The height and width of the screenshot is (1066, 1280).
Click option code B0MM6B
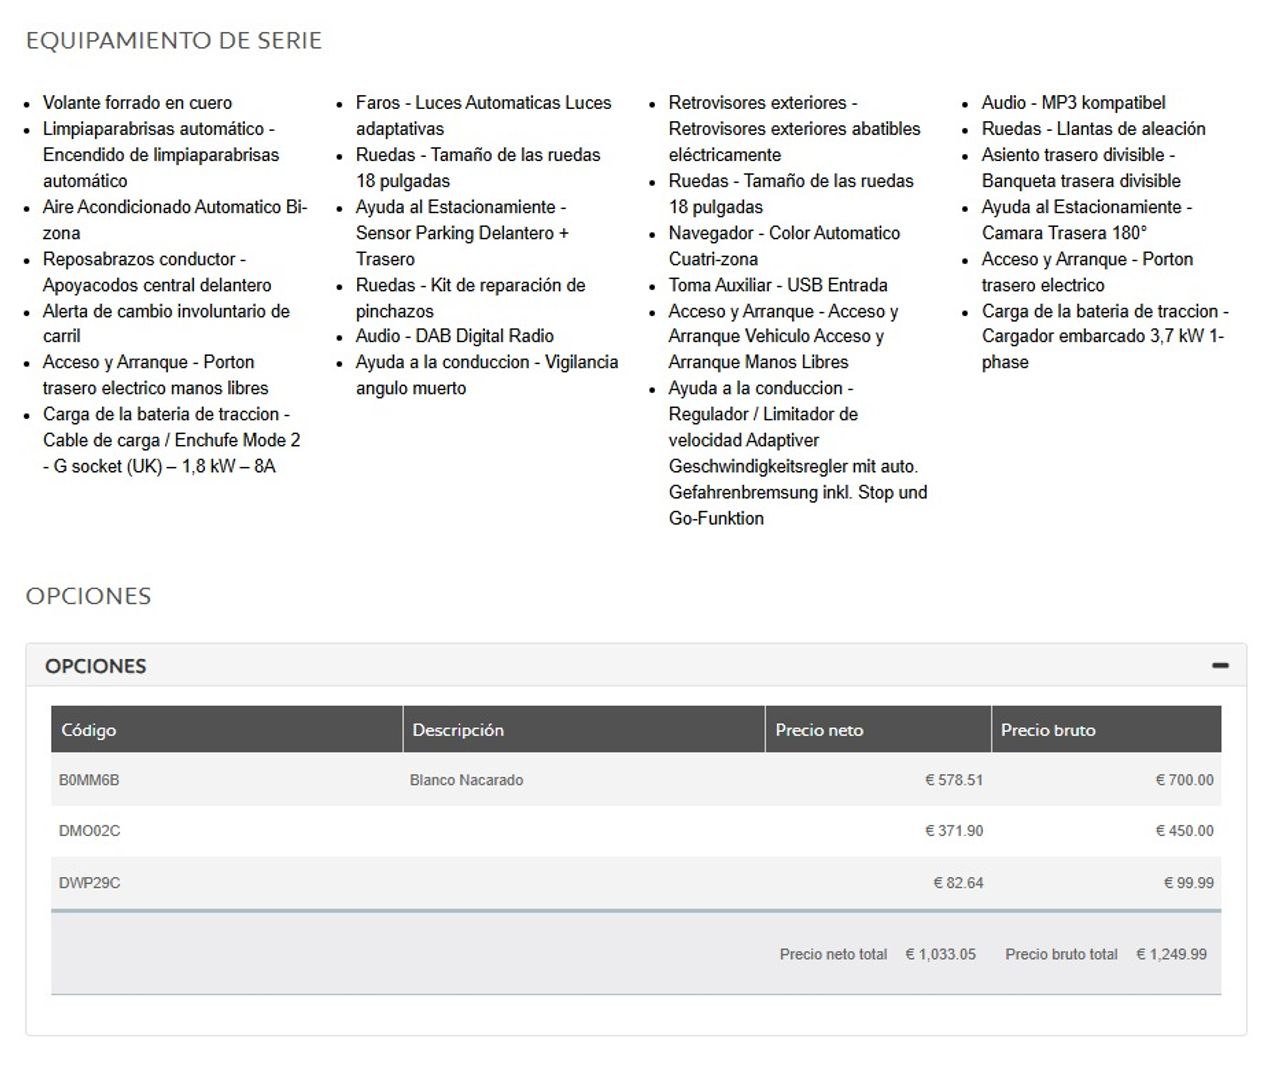[89, 780]
